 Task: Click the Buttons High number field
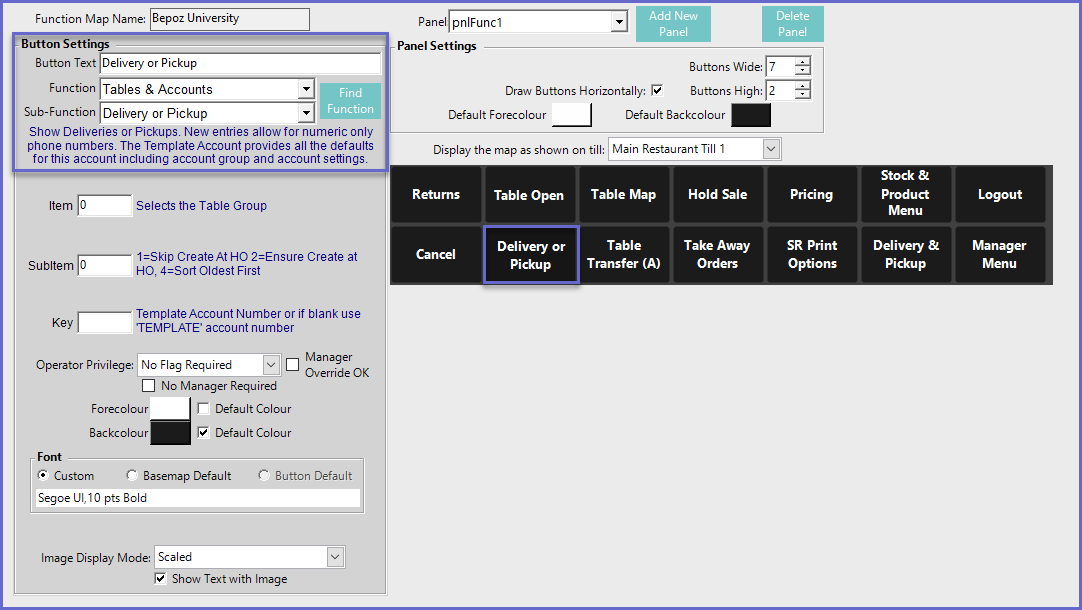coord(780,90)
